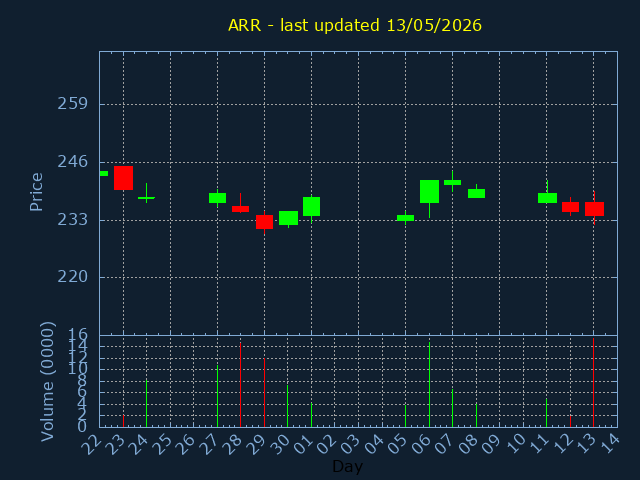Click the tall red volume bar for day 28
This screenshot has height=480, width=640.
[x=240, y=385]
